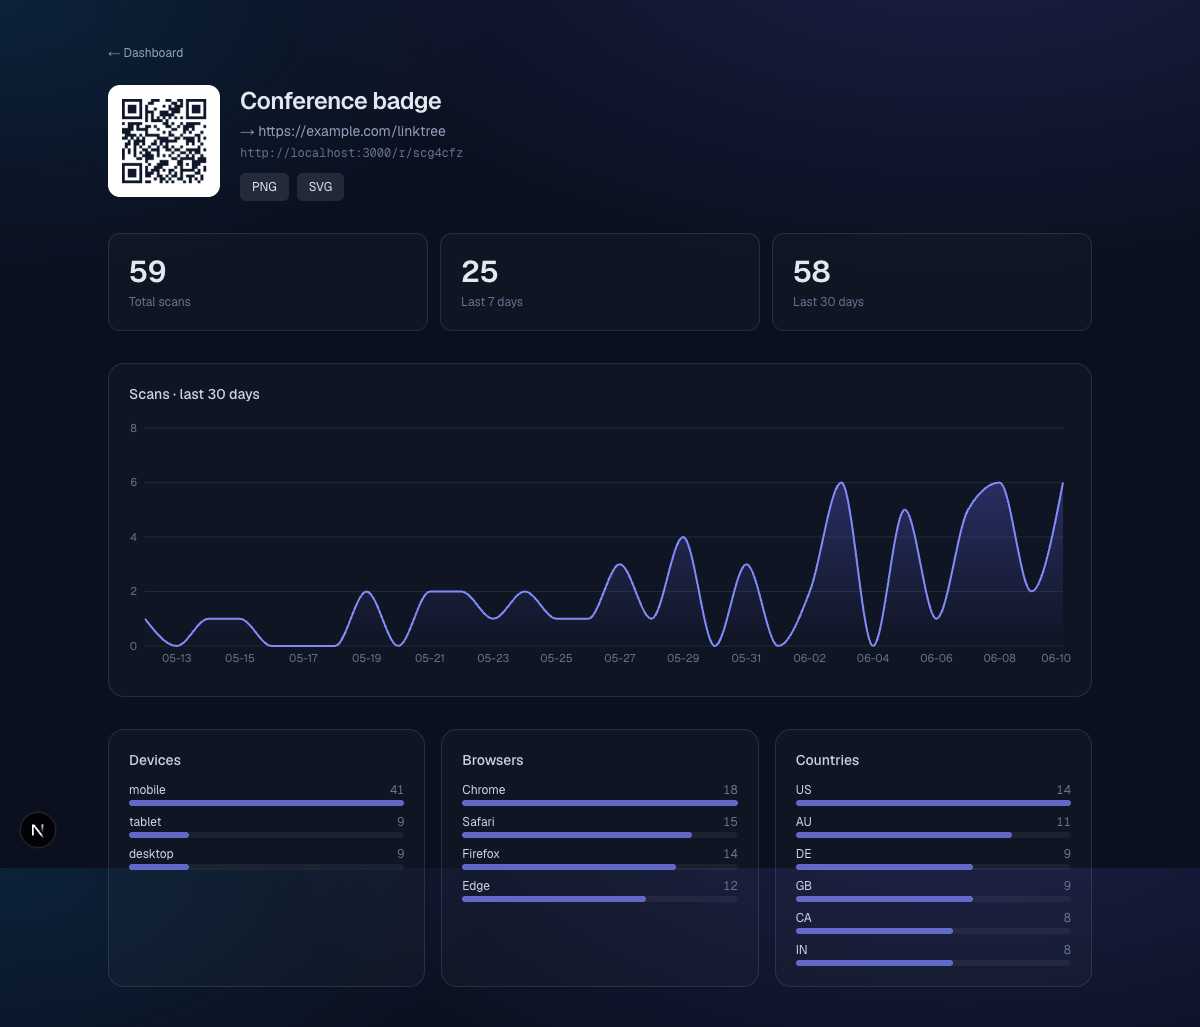Click the 05-21 date label on chart

(430, 658)
